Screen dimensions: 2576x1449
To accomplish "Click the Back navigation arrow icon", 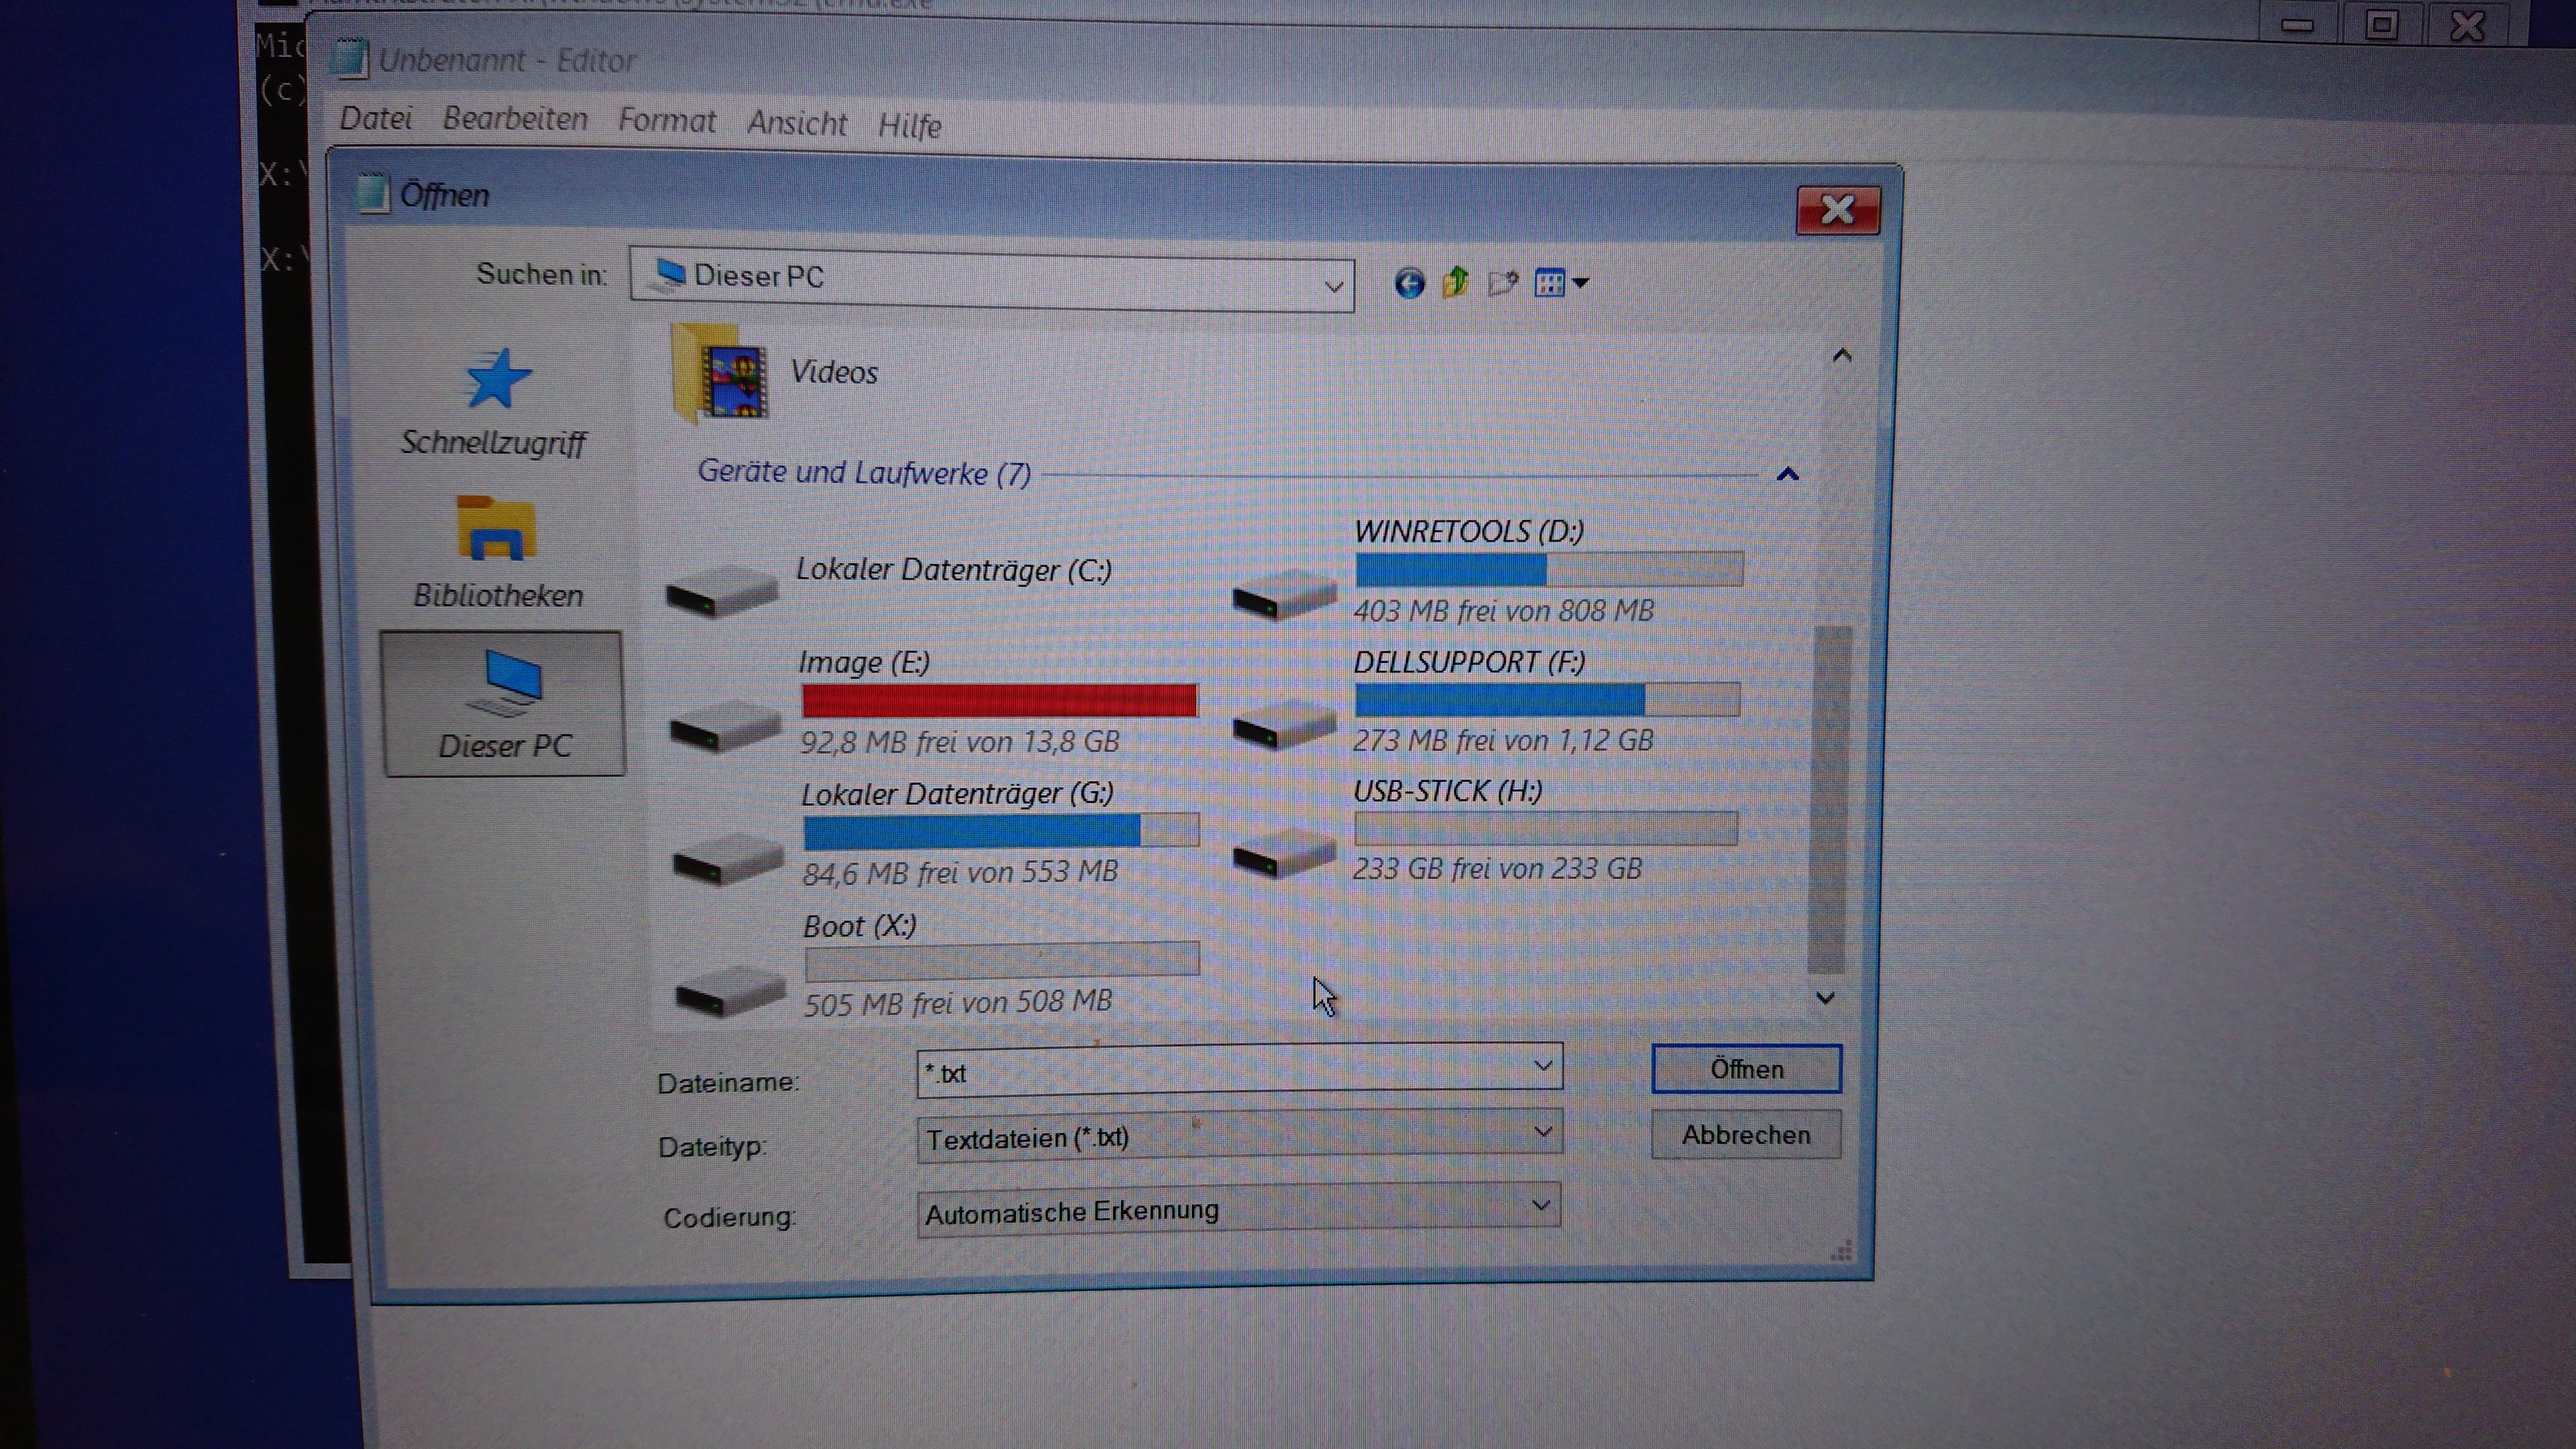I will point(1409,284).
